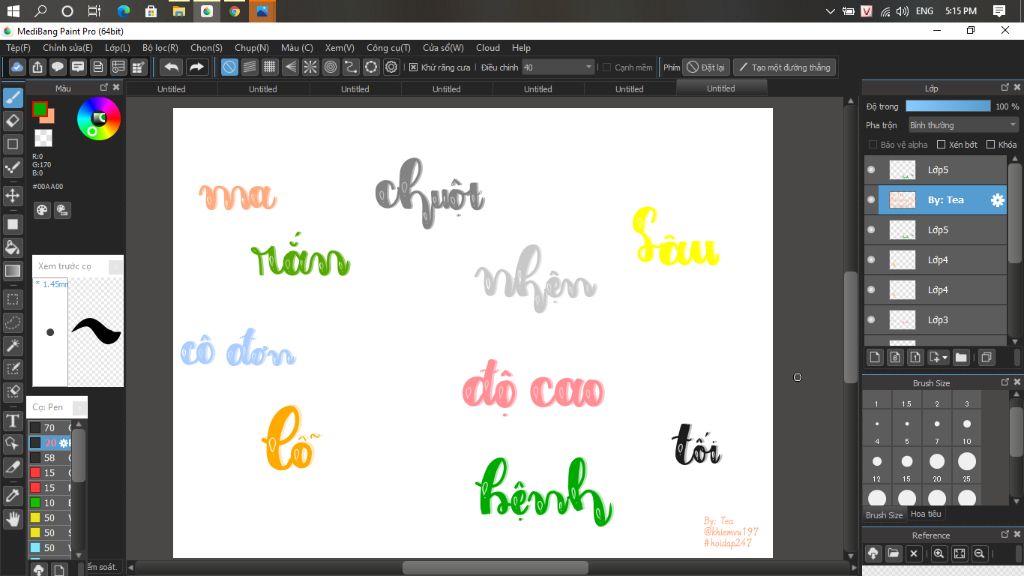The width and height of the screenshot is (1024, 576).
Task: Zoom out on the Reference panel
Action: pyautogui.click(x=979, y=554)
